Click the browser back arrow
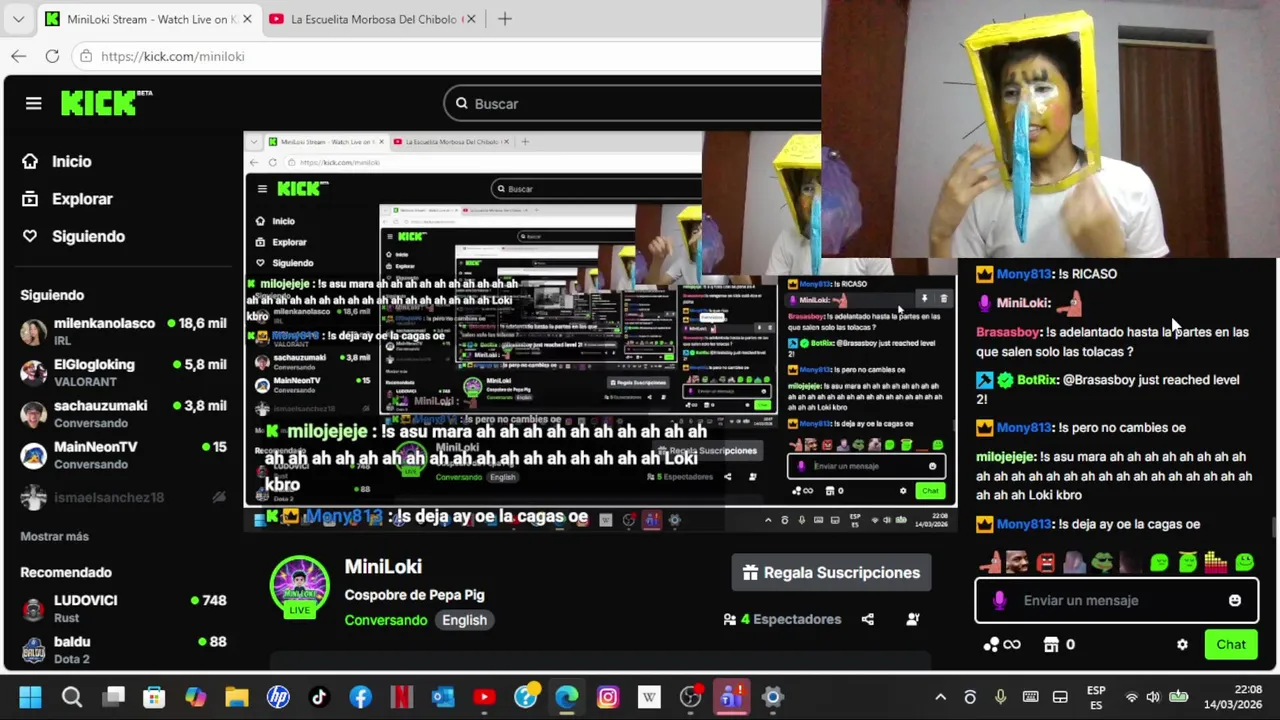This screenshot has width=1280, height=720. pyautogui.click(x=18, y=56)
